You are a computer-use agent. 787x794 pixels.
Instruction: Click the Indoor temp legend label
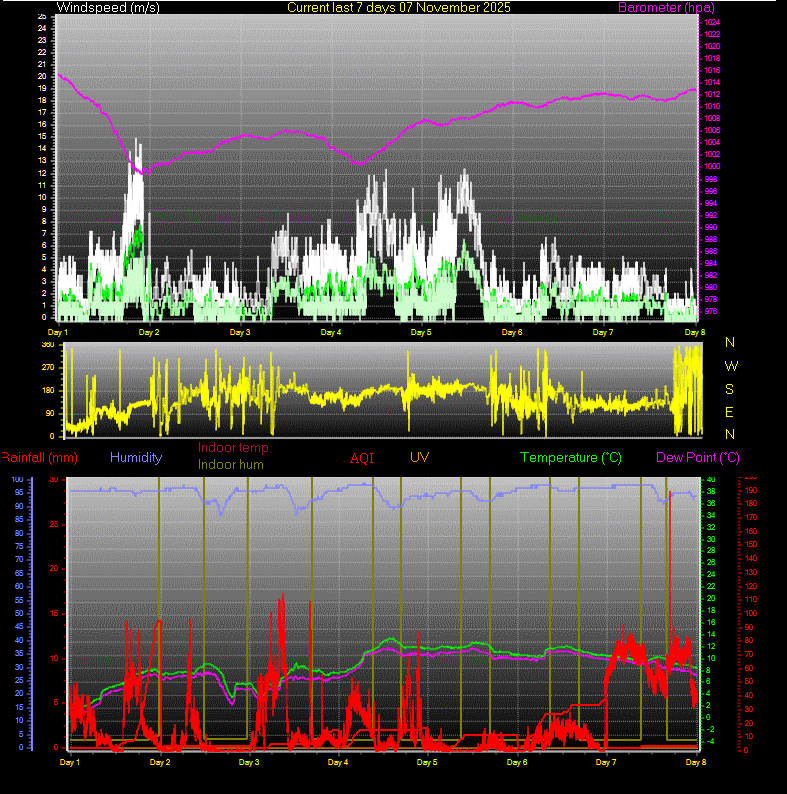coord(233,448)
